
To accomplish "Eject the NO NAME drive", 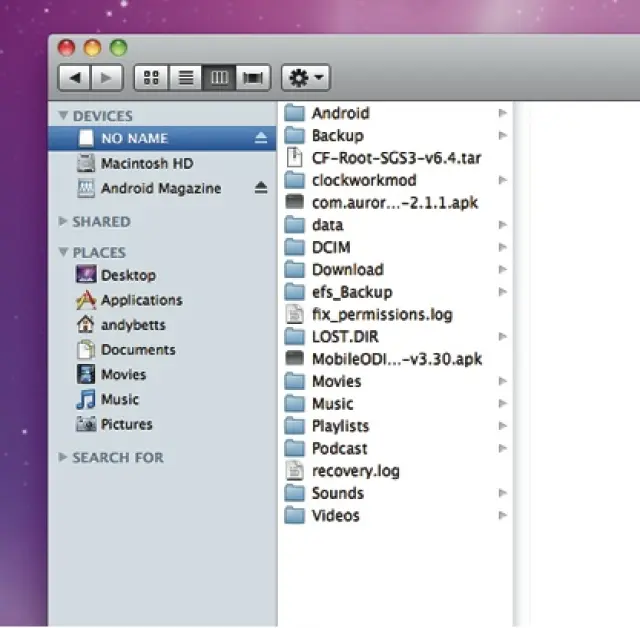I will tap(261, 138).
